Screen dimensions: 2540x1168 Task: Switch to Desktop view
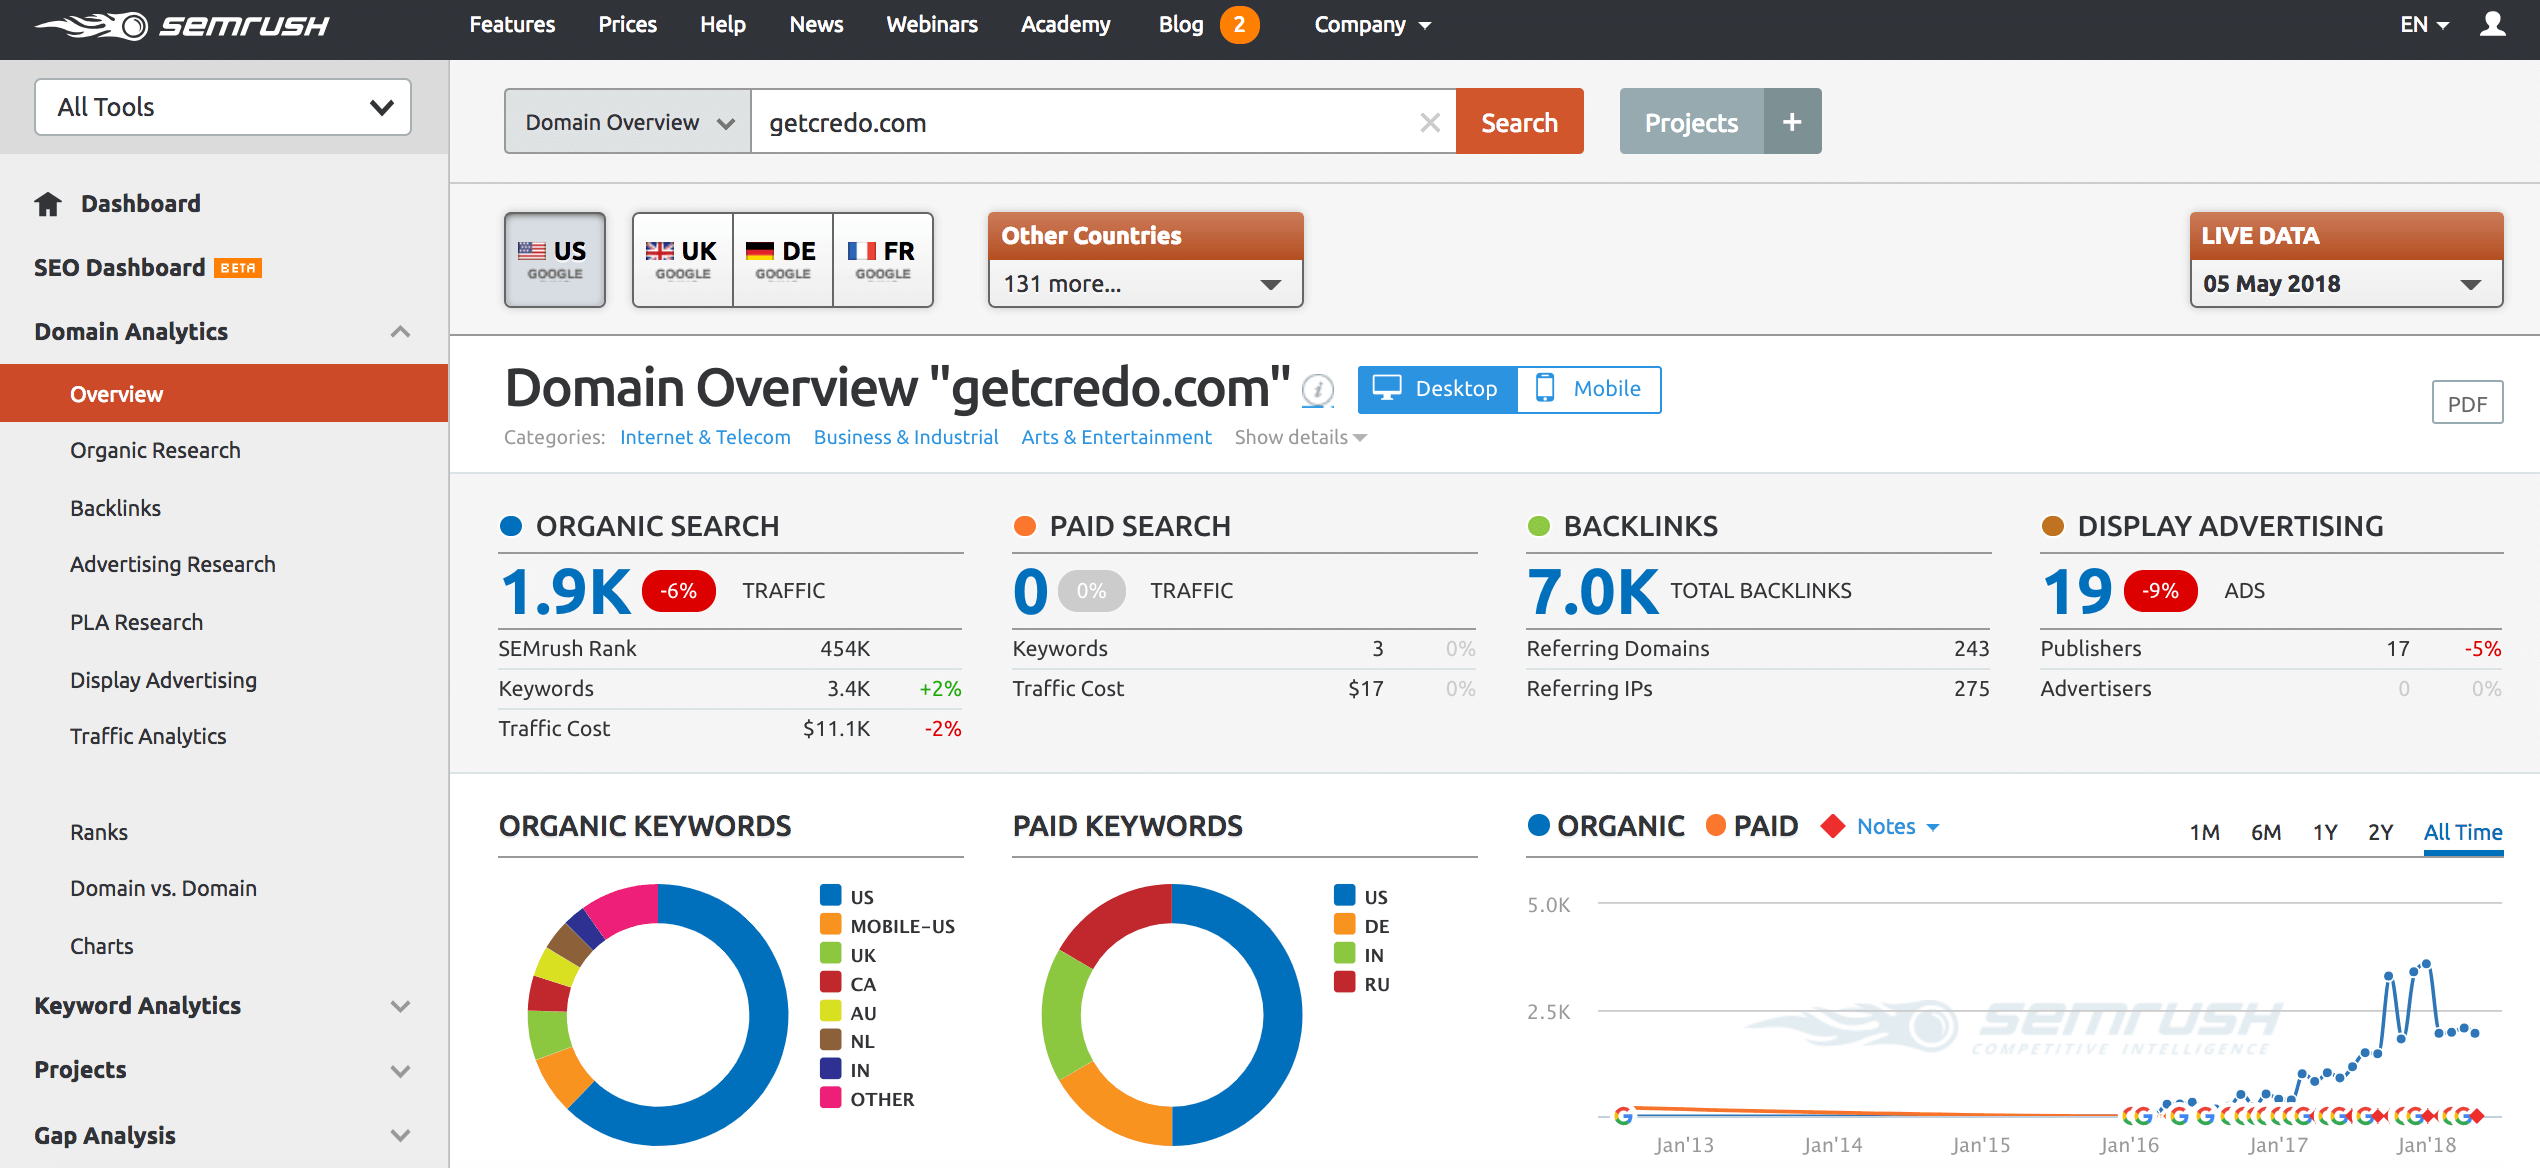[x=1437, y=389]
